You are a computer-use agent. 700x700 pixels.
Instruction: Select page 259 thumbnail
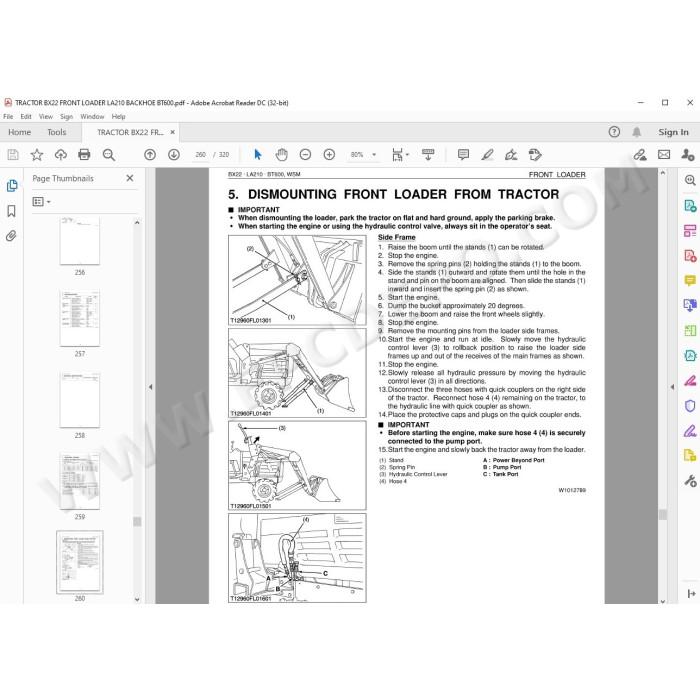pyautogui.click(x=80, y=481)
